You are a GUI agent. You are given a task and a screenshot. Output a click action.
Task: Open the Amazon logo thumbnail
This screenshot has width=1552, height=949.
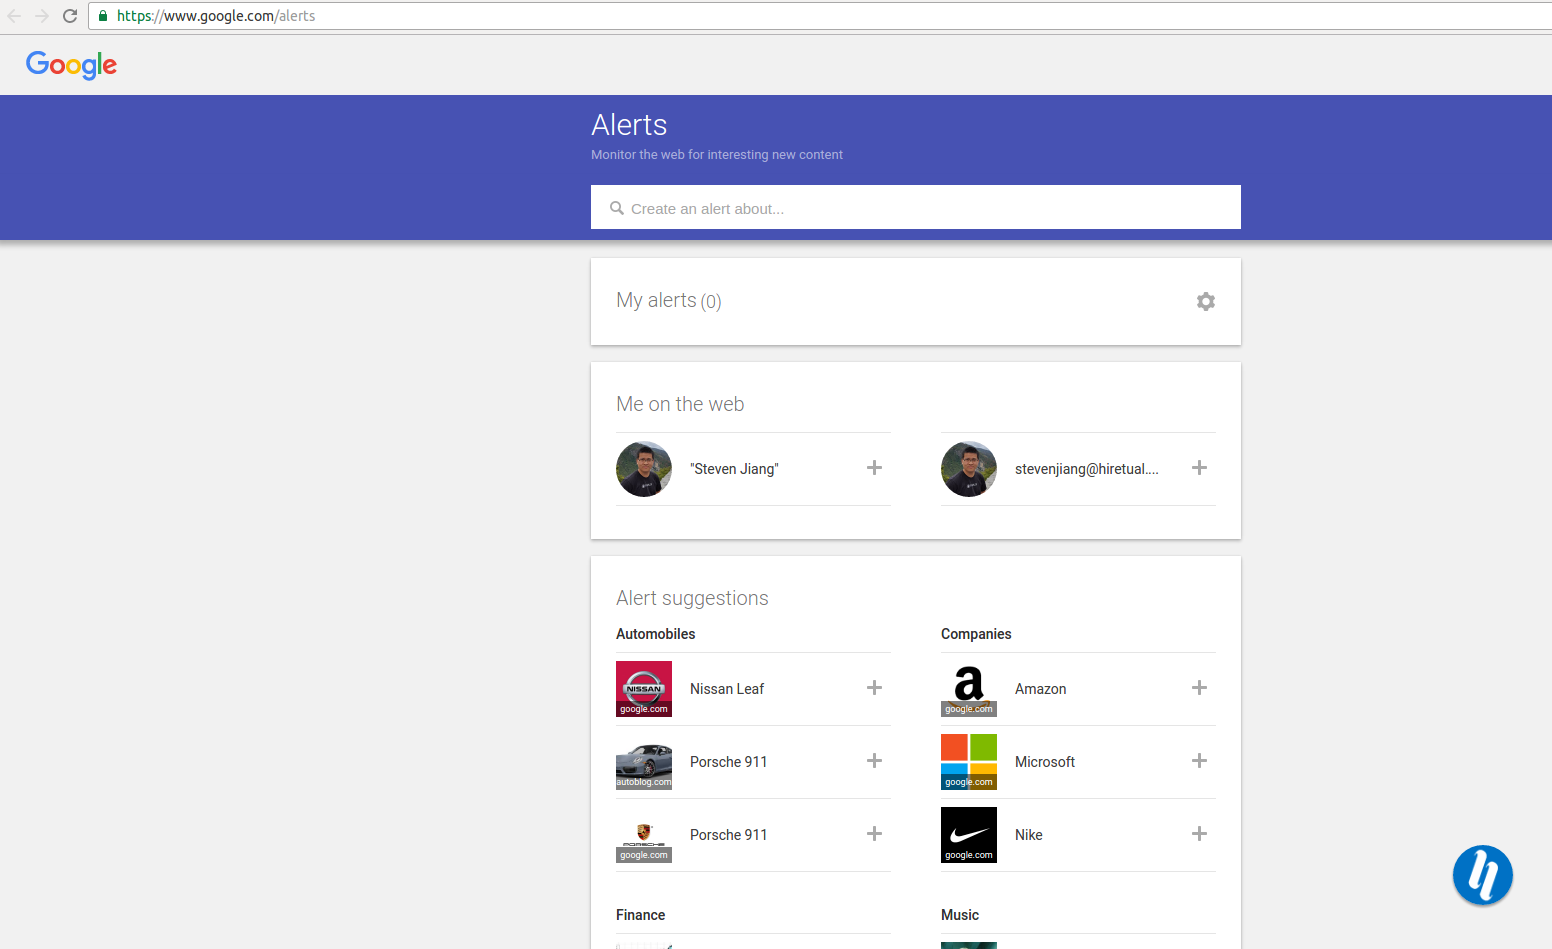(969, 689)
